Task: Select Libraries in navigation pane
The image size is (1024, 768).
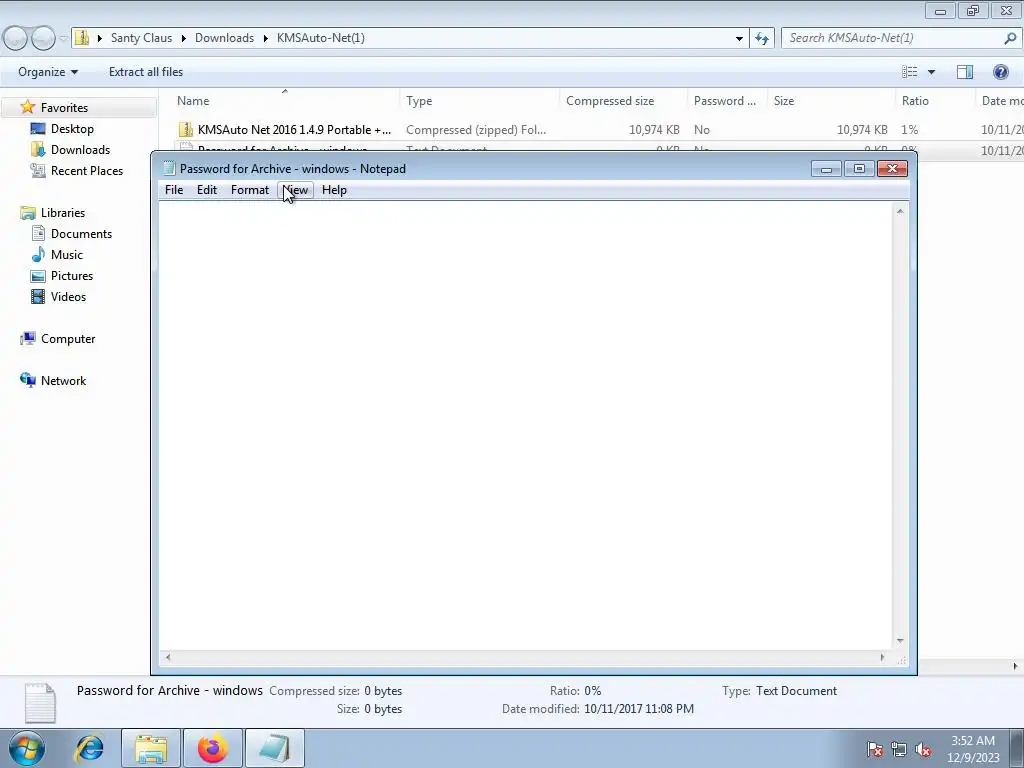Action: click(63, 213)
